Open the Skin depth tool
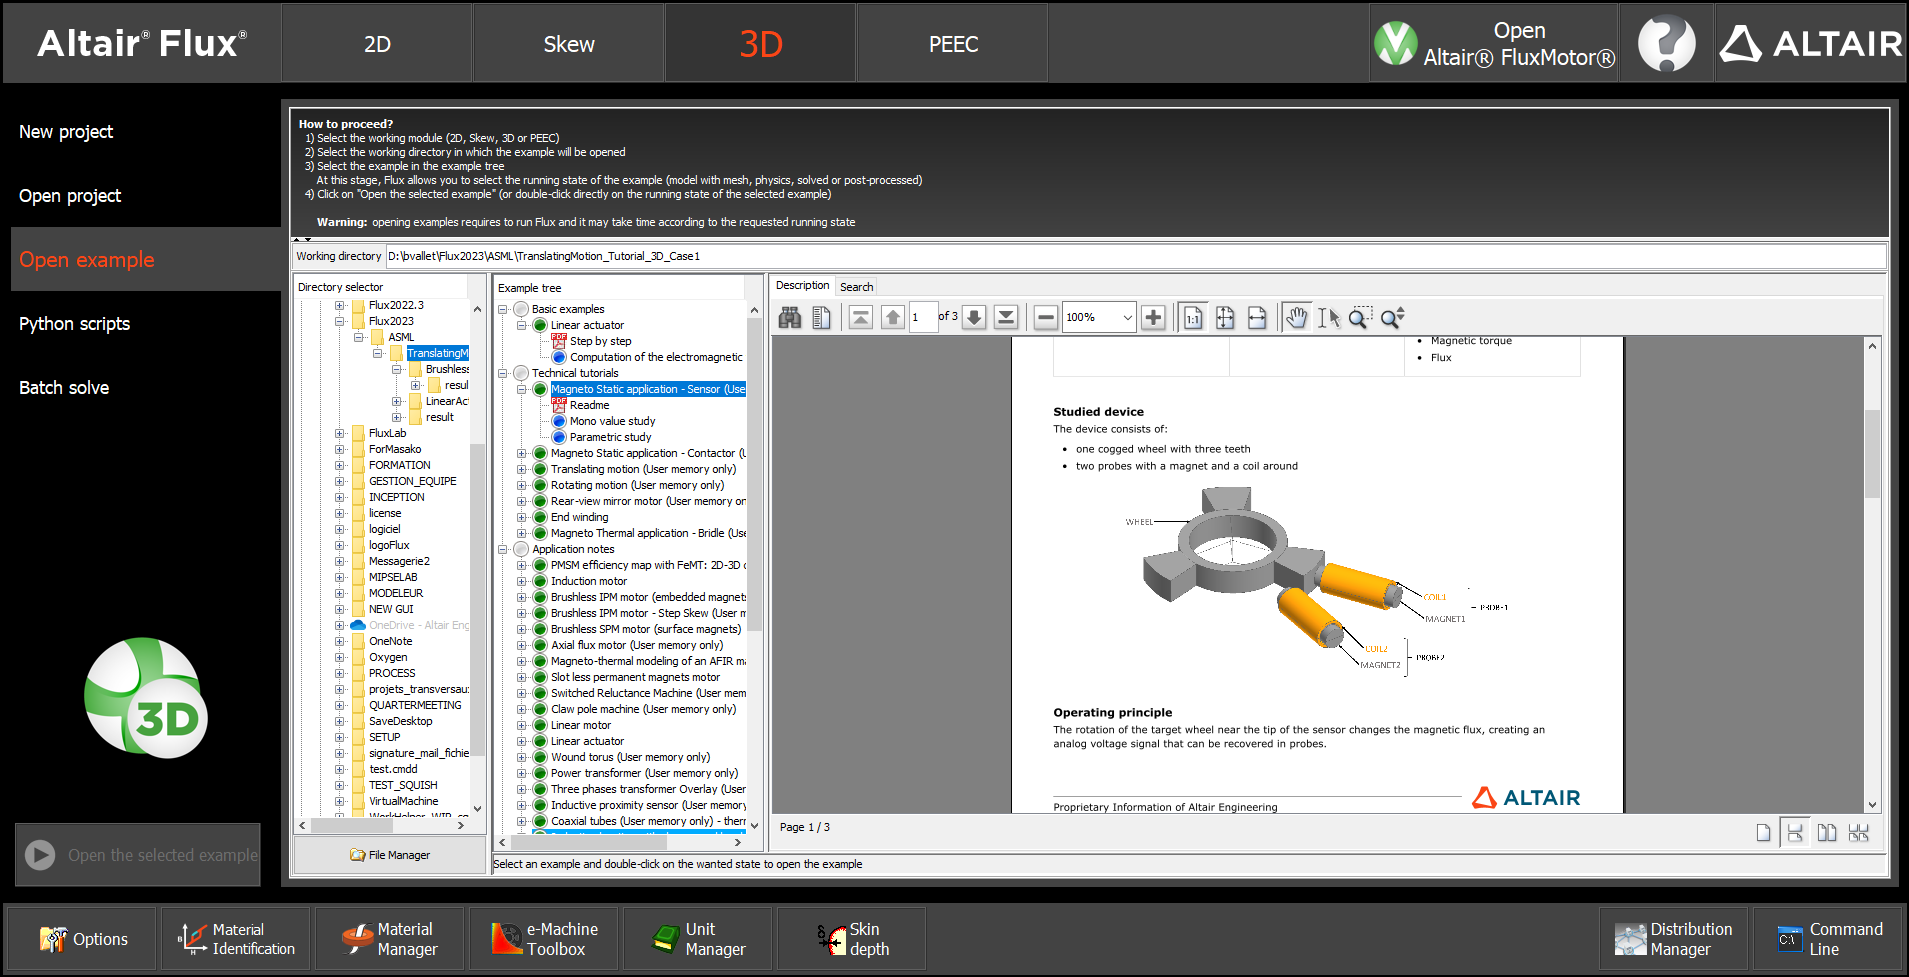Image resolution: width=1909 pixels, height=977 pixels. tap(852, 939)
